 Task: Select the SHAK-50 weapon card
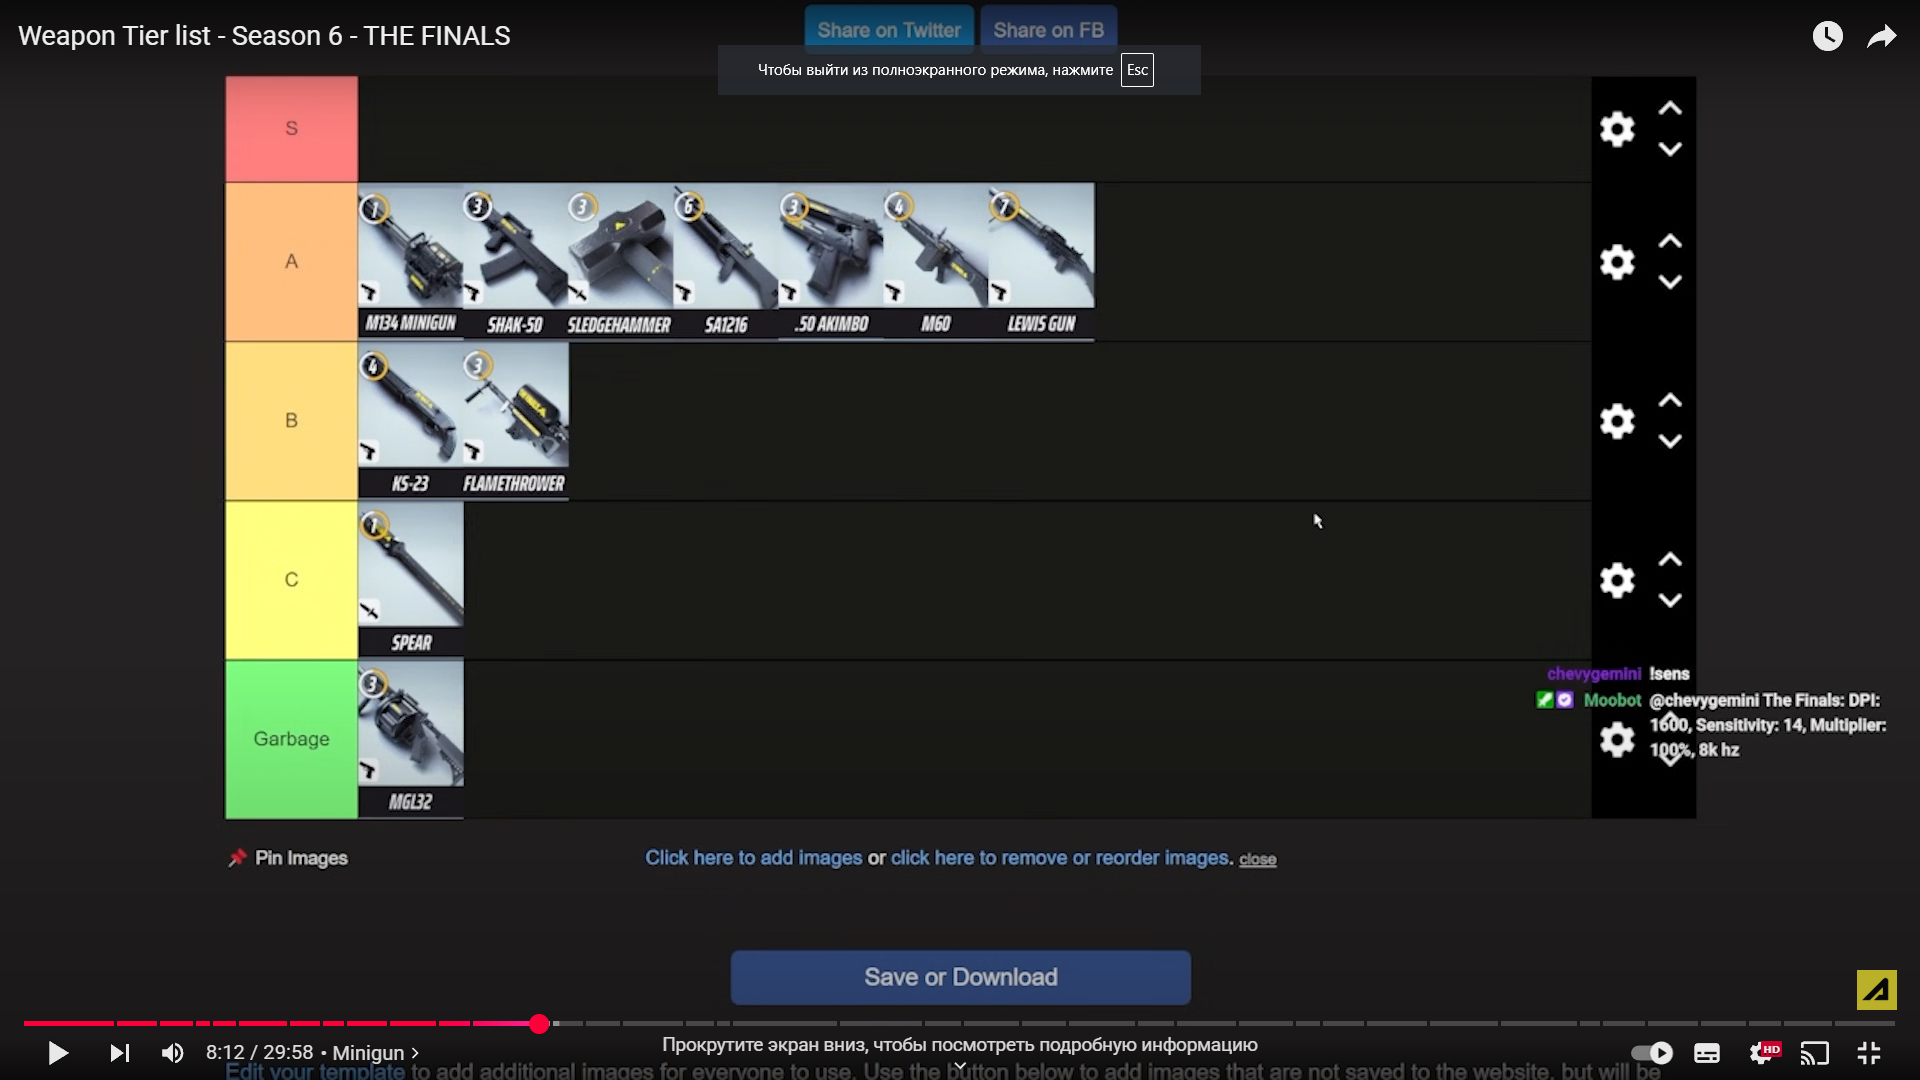click(516, 262)
